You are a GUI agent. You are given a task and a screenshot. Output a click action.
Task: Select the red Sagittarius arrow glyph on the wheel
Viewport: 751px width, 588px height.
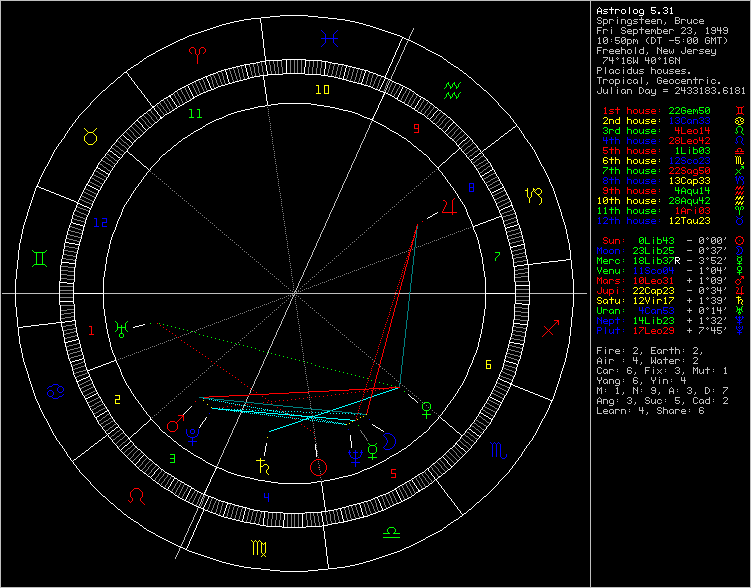tap(550, 328)
